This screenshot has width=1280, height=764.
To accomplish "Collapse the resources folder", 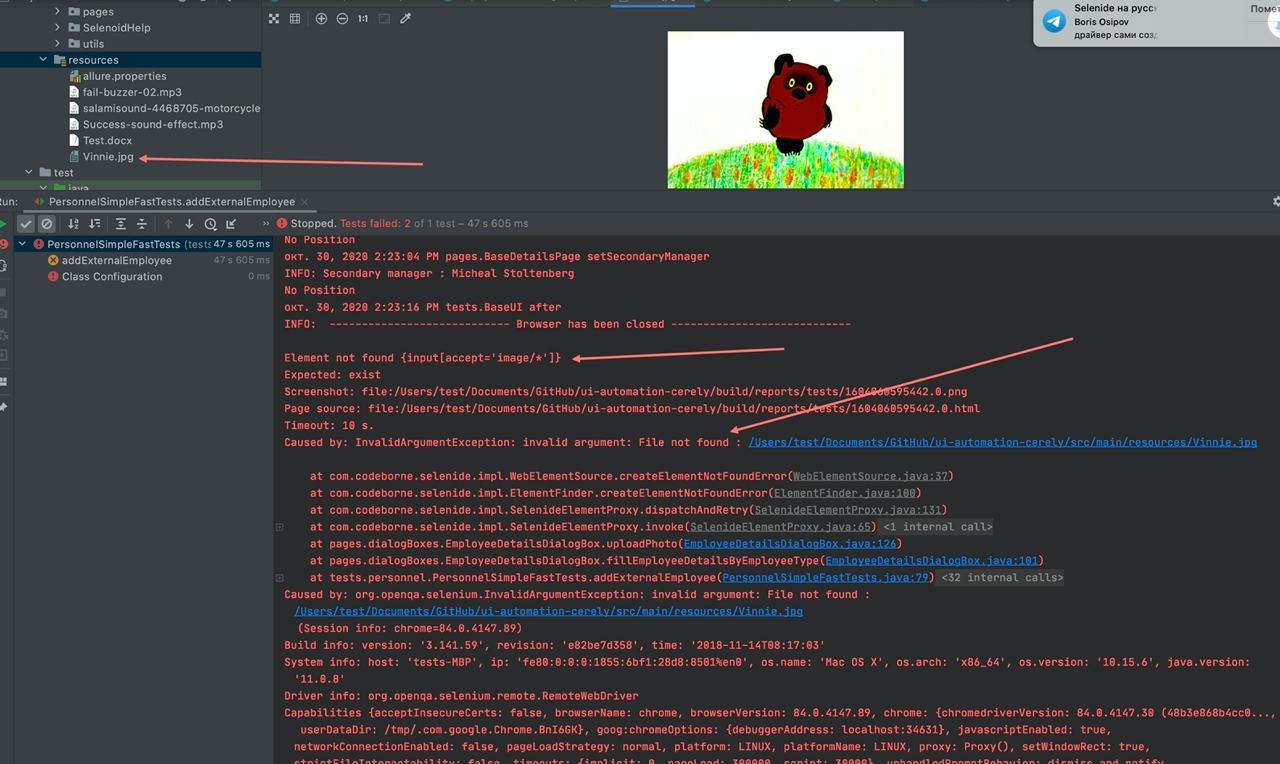I will click(x=43, y=60).
